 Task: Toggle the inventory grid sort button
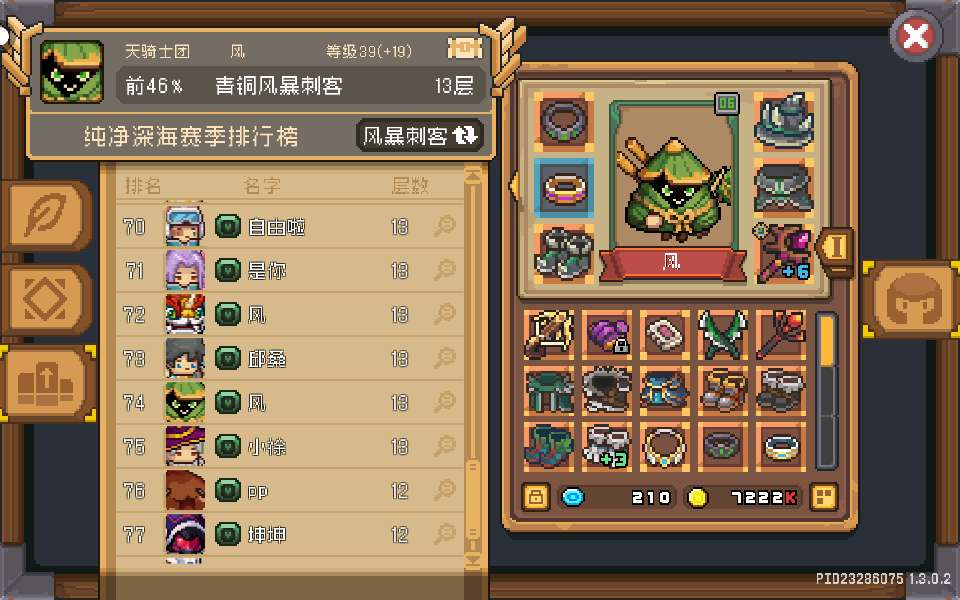823,497
